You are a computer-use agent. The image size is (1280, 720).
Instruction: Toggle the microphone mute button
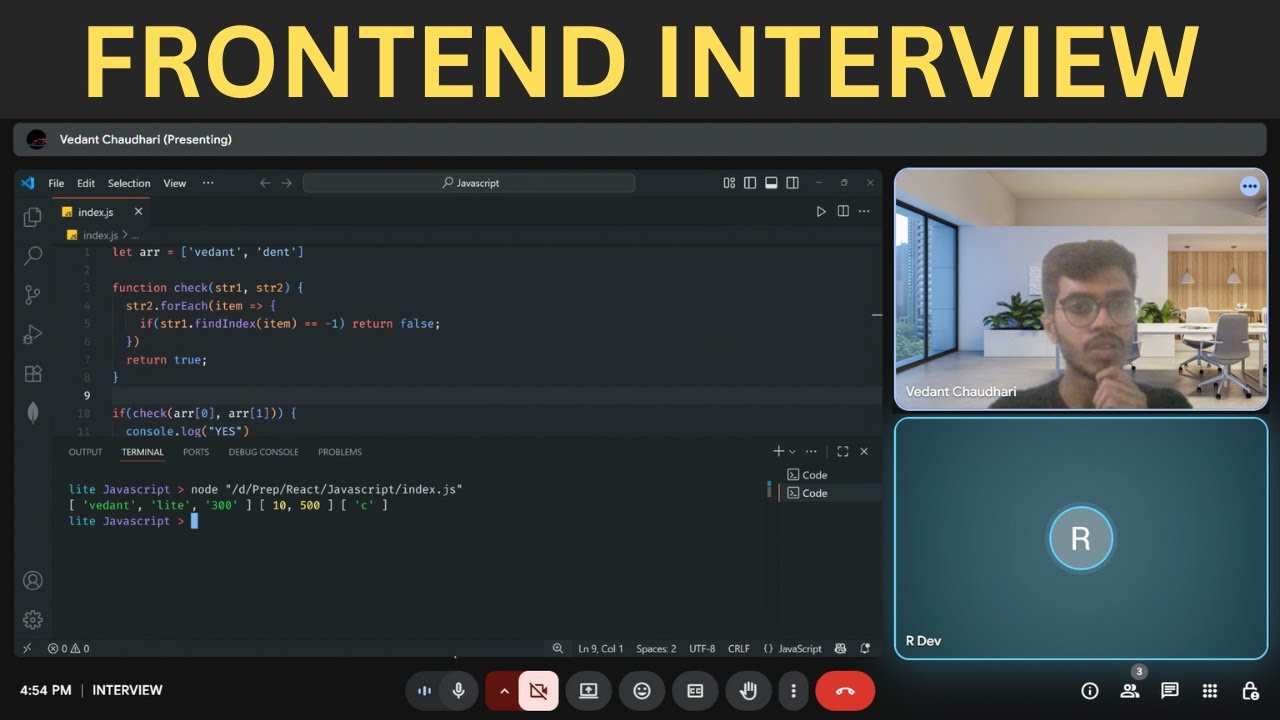click(x=459, y=690)
